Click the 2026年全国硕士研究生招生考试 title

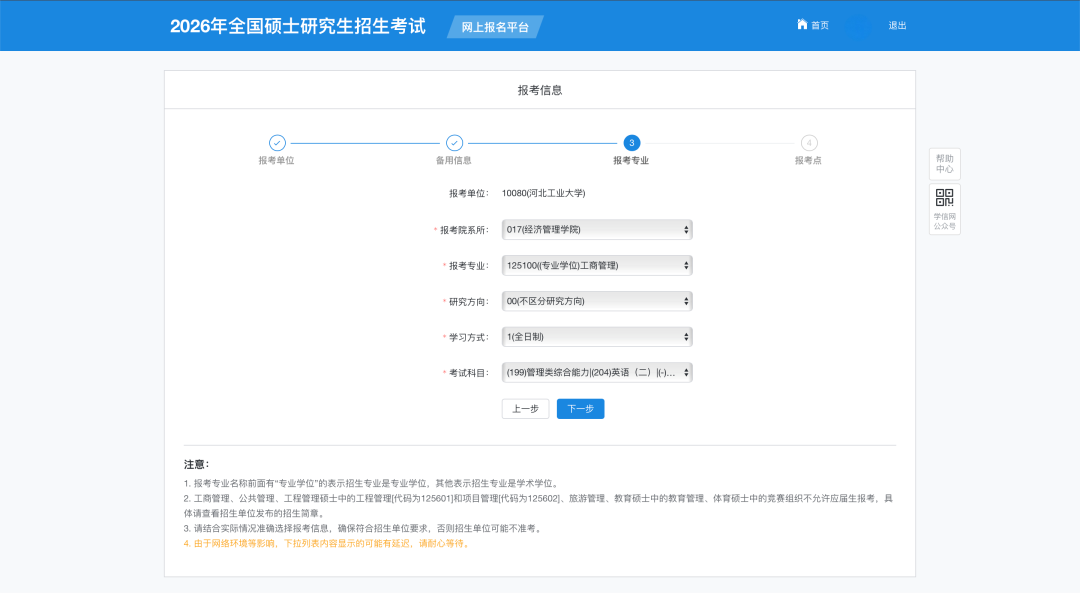298,26
